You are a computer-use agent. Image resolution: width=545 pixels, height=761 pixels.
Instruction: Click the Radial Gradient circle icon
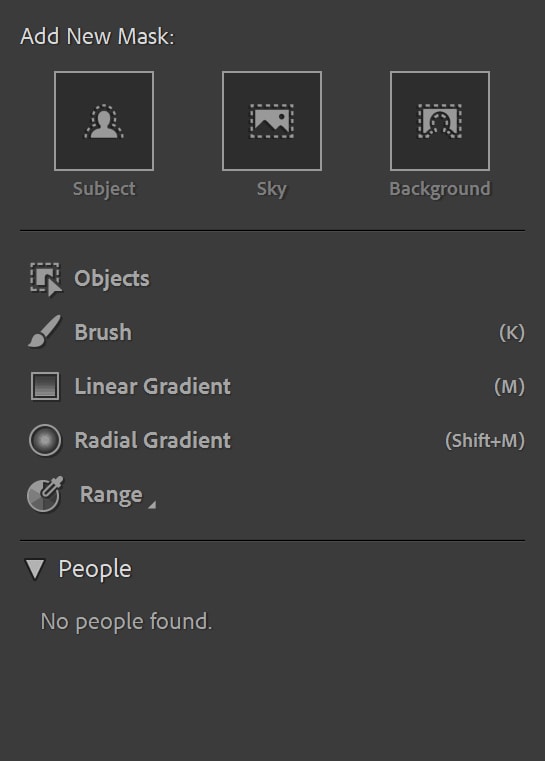45,440
